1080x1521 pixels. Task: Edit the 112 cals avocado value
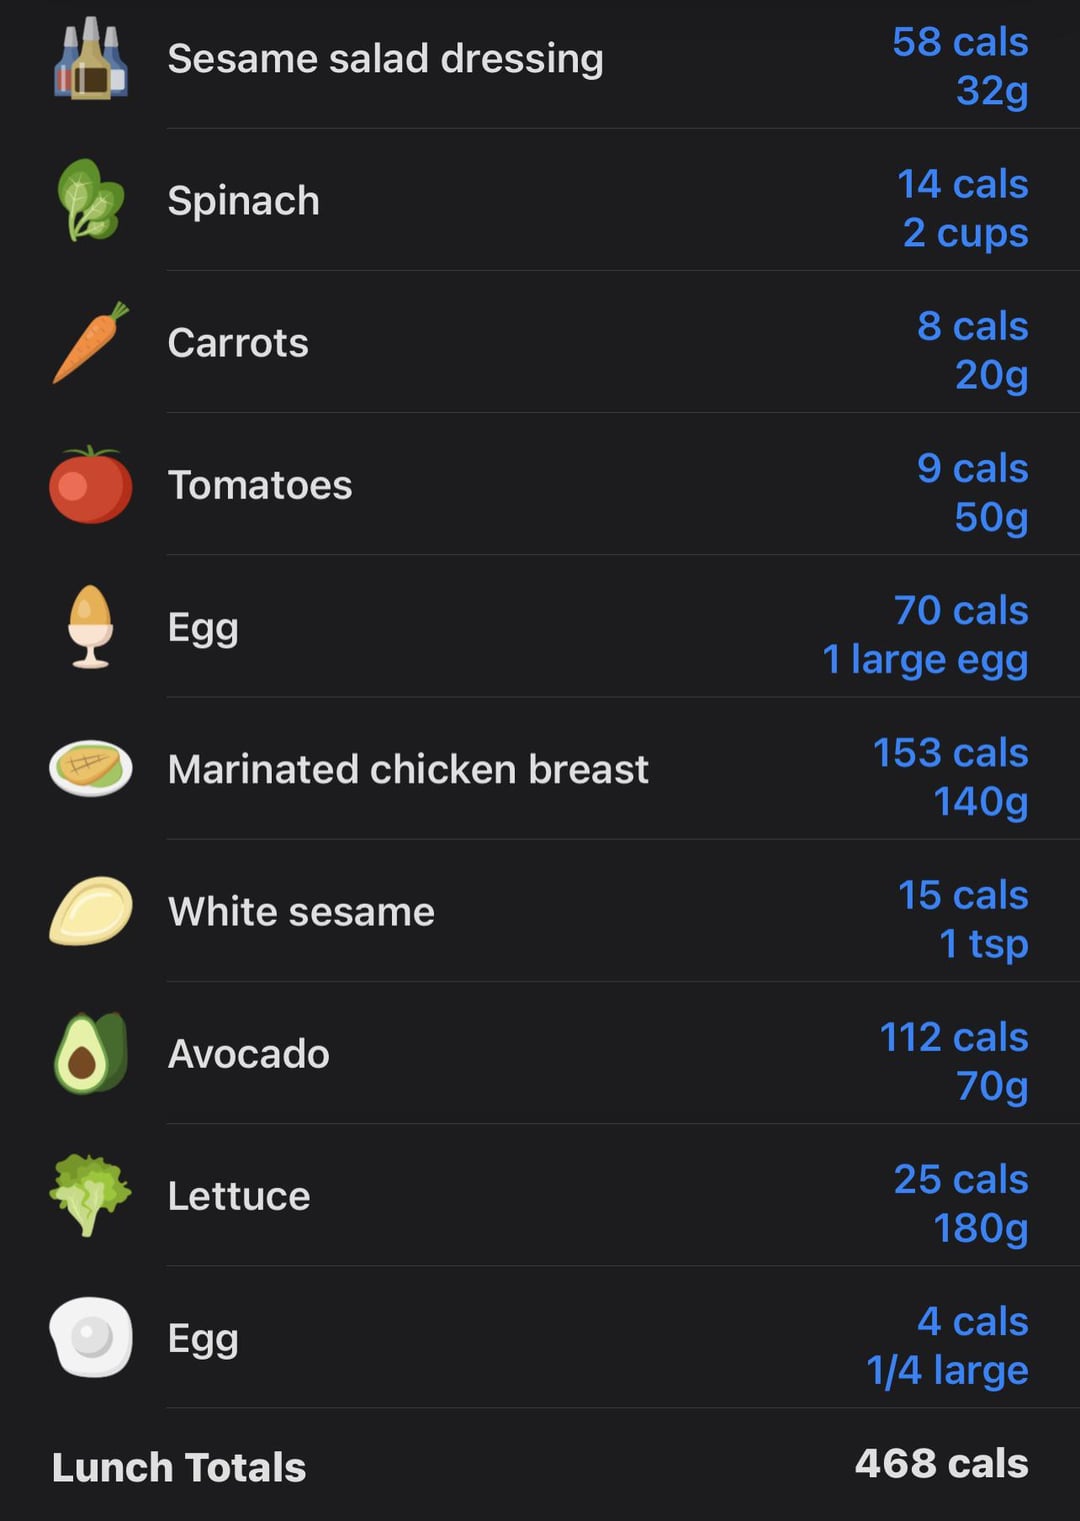tap(953, 1037)
